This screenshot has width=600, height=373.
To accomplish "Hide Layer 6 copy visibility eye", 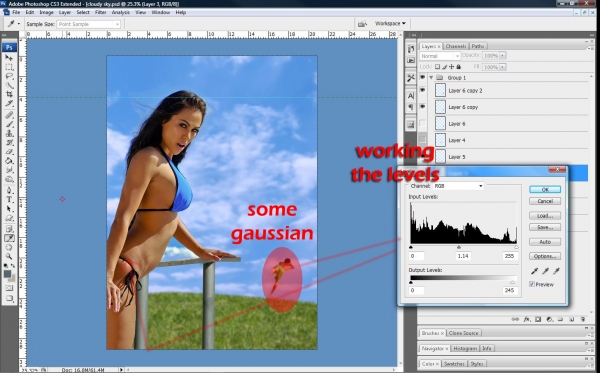I will 422,107.
